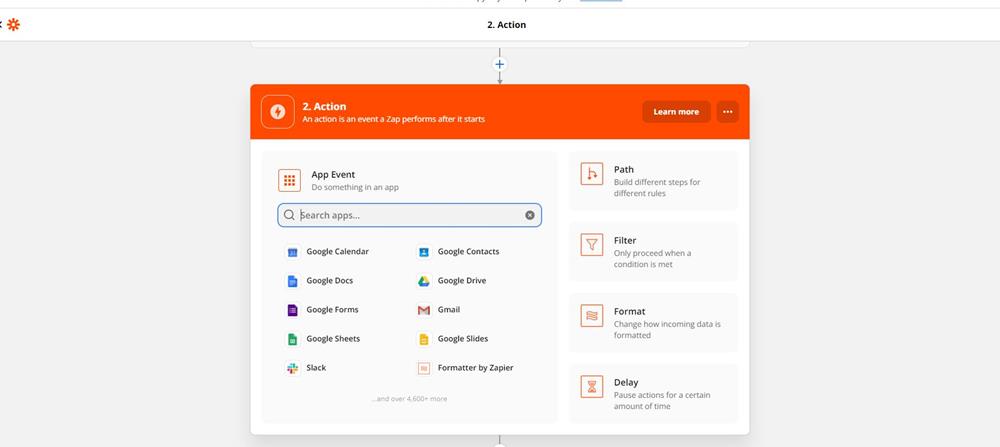Click the Filter funnel icon
1000x447 pixels.
[592, 245]
